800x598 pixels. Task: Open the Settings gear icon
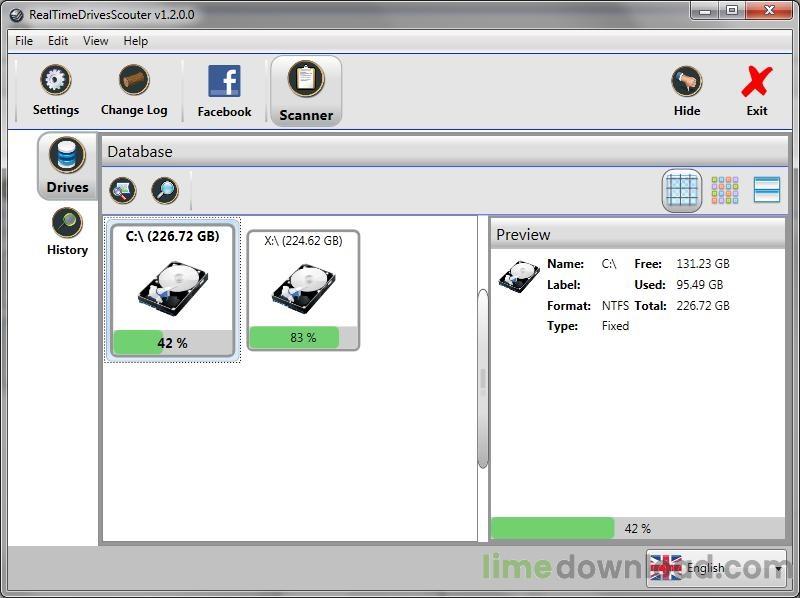click(55, 81)
